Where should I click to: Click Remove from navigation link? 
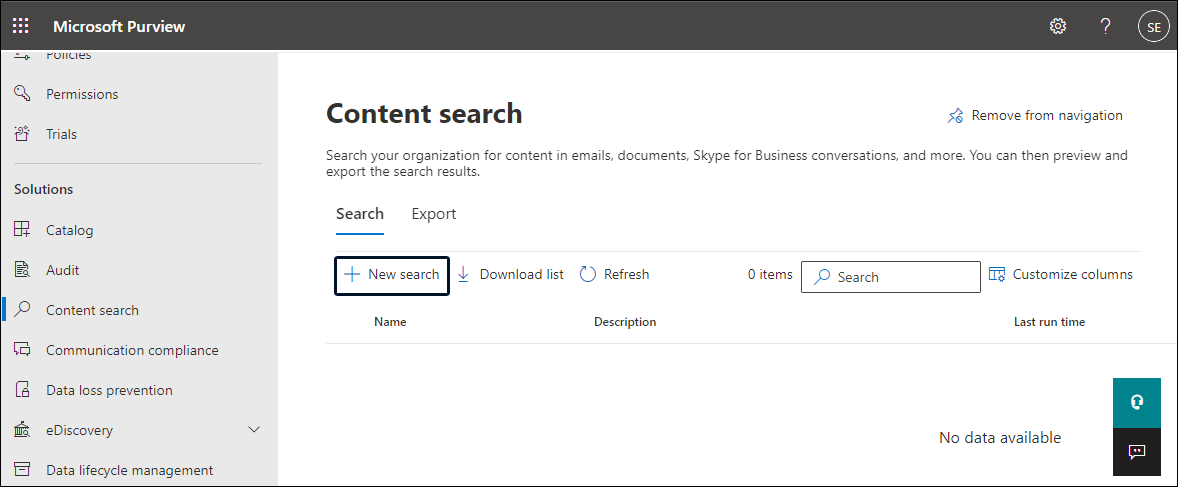[1047, 116]
